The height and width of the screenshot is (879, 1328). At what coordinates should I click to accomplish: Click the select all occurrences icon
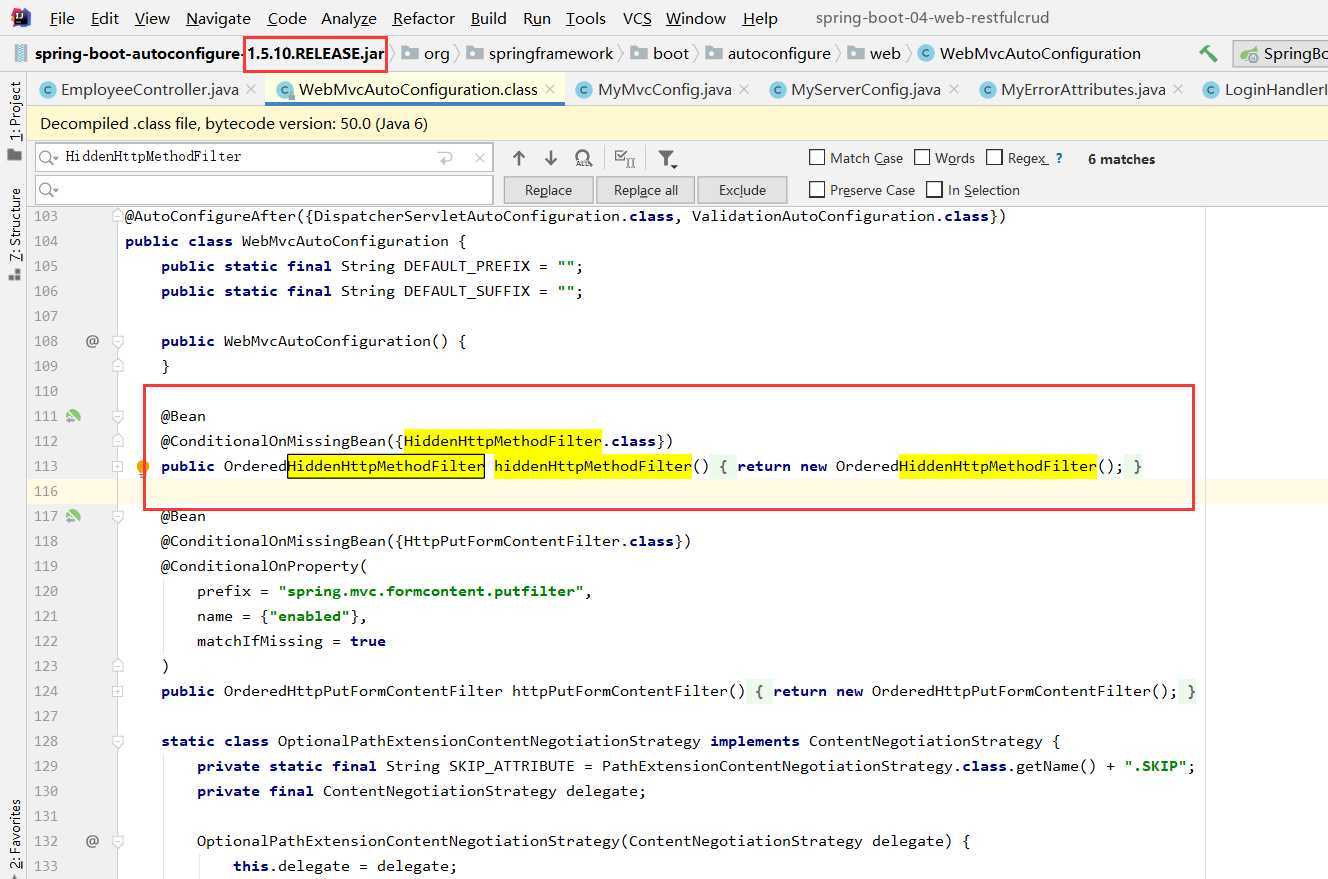tap(625, 158)
